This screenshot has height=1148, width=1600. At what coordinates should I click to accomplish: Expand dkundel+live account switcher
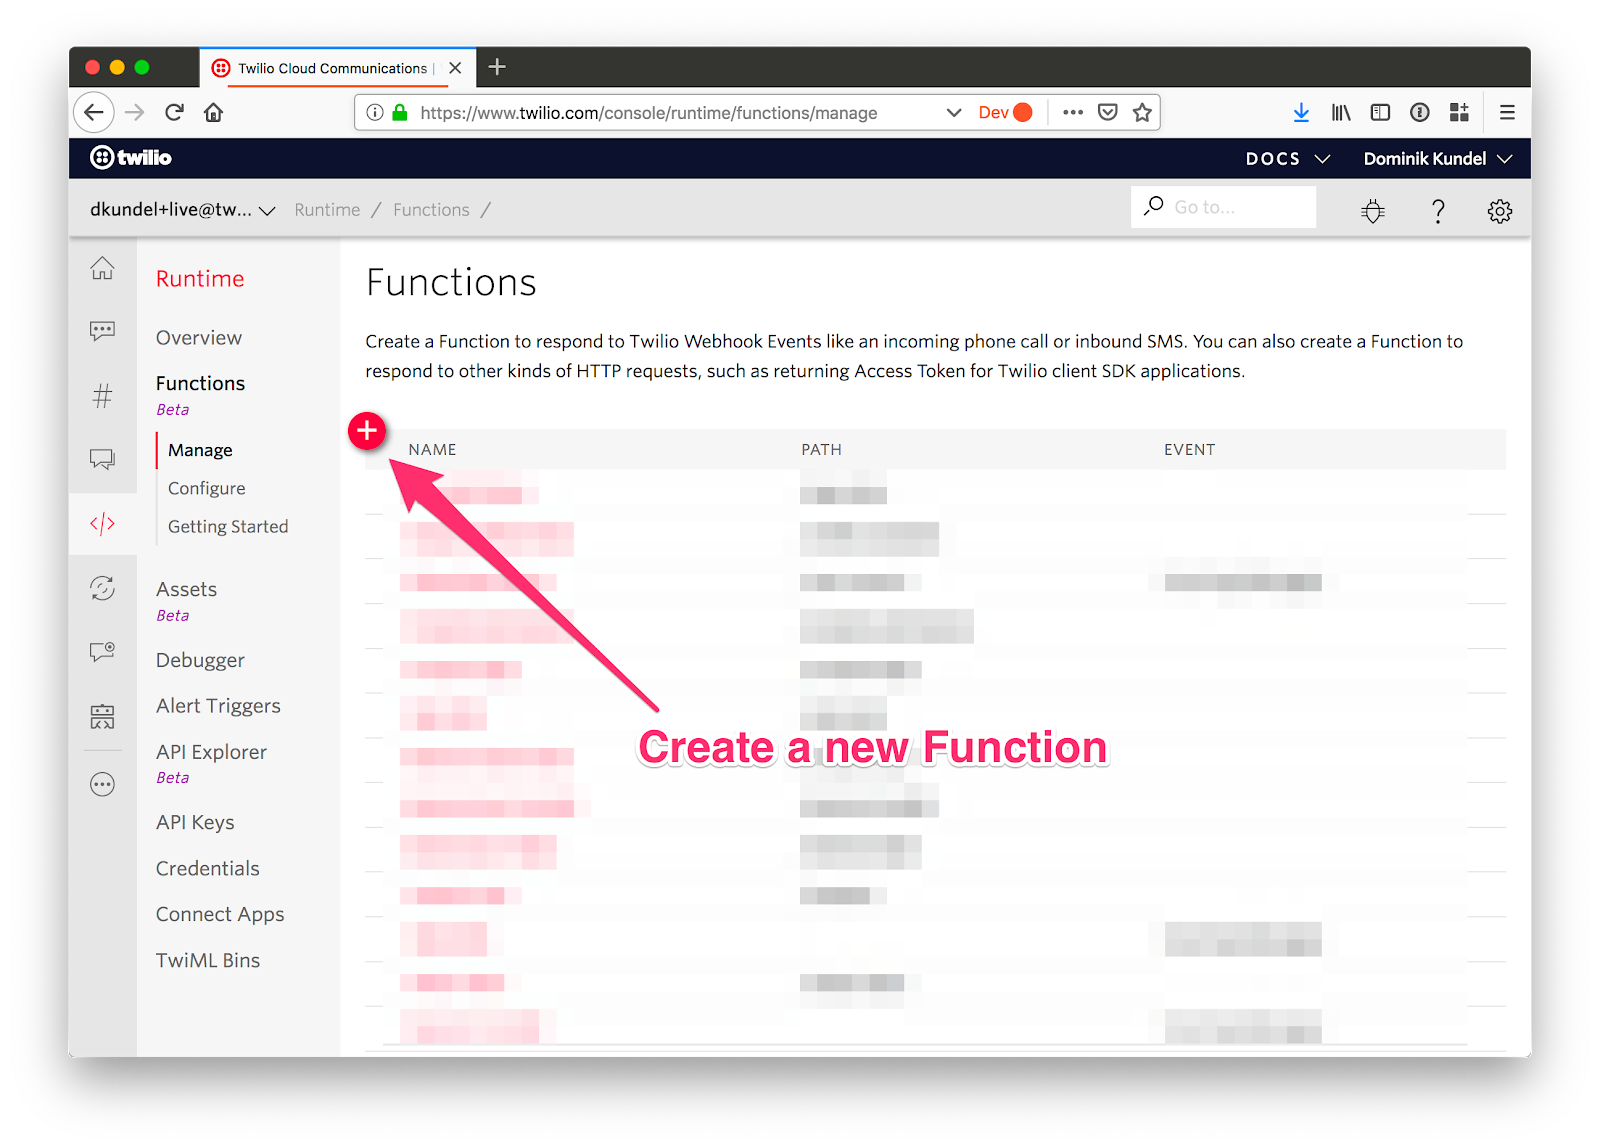[x=182, y=210]
